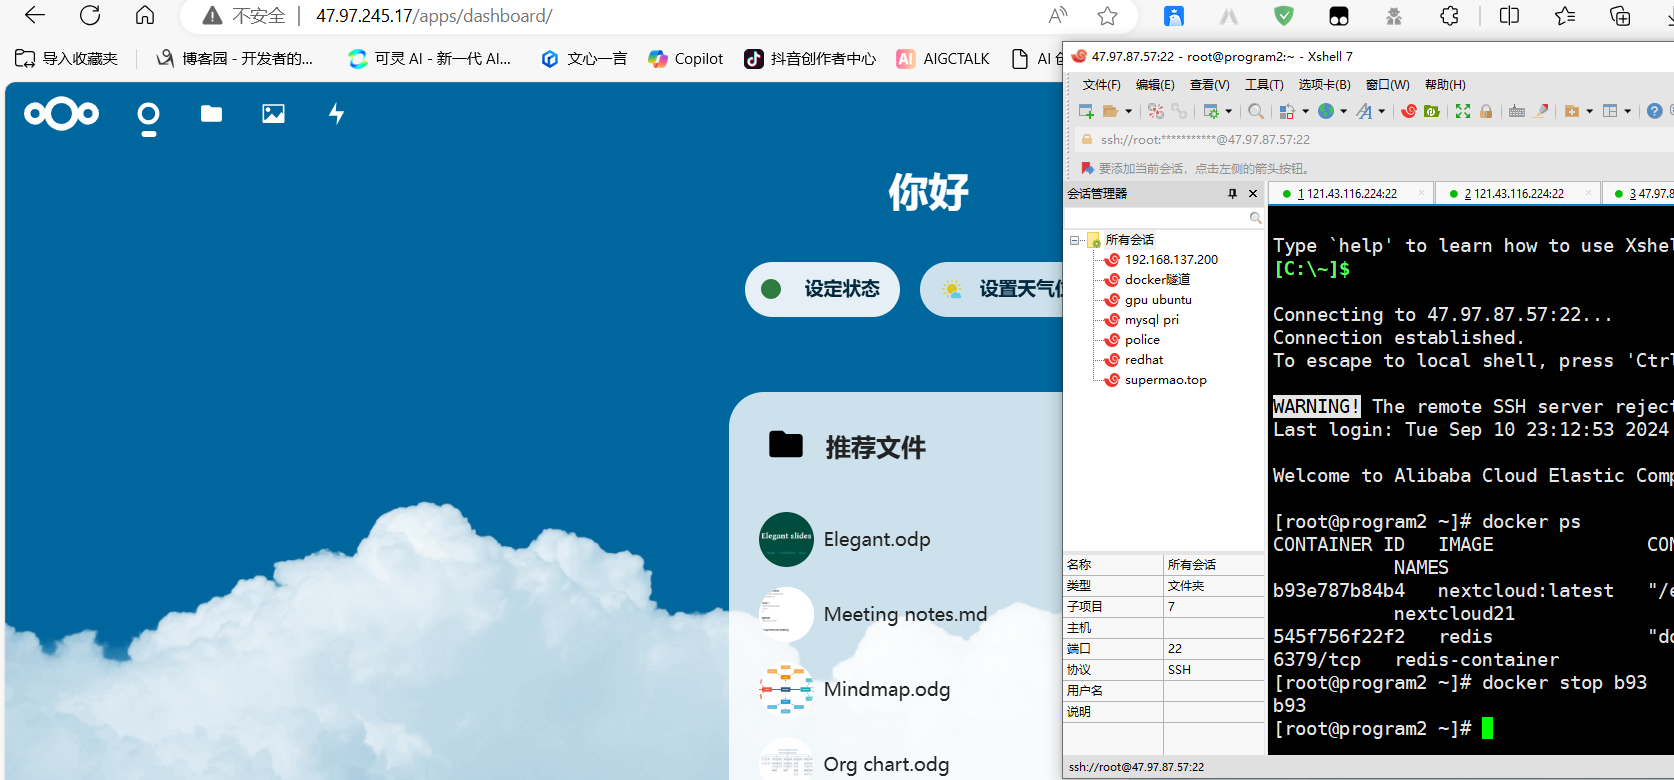Toggle full screen mode in Xshell toolbar
The image size is (1674, 780).
pyautogui.click(x=1463, y=111)
